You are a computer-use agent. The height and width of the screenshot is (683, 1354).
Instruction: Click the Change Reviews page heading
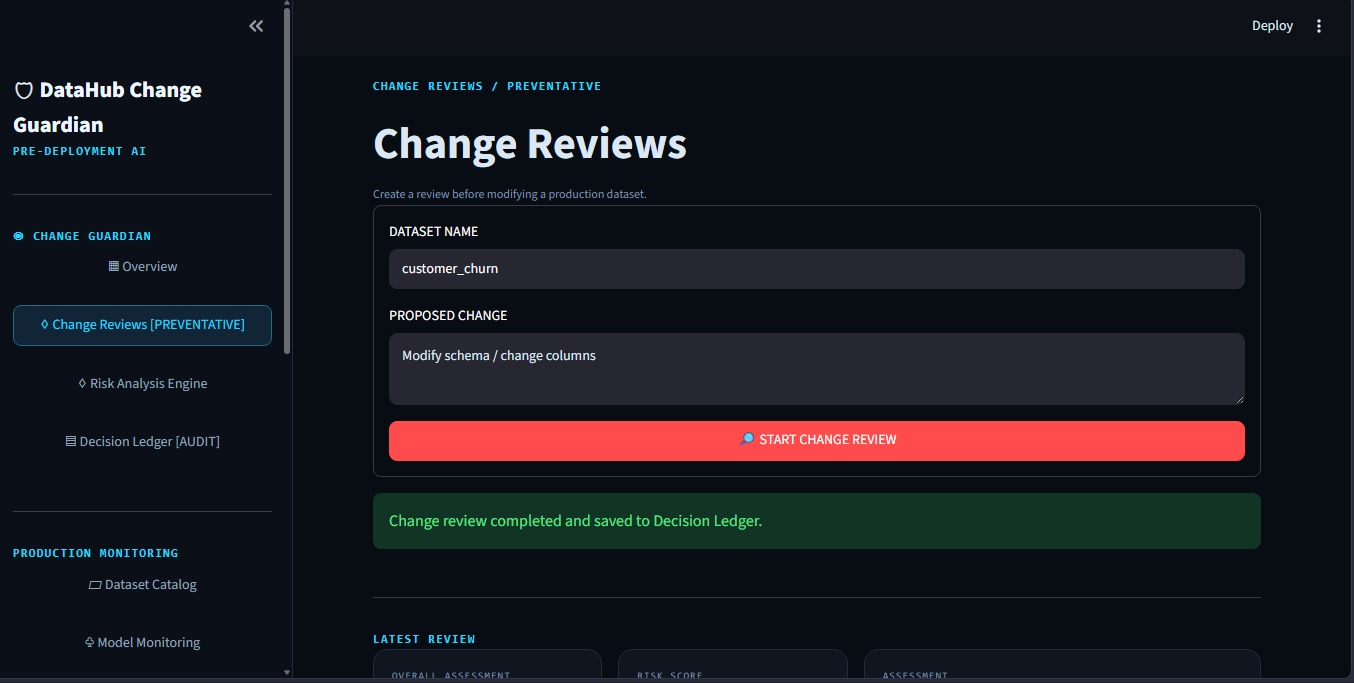point(530,144)
